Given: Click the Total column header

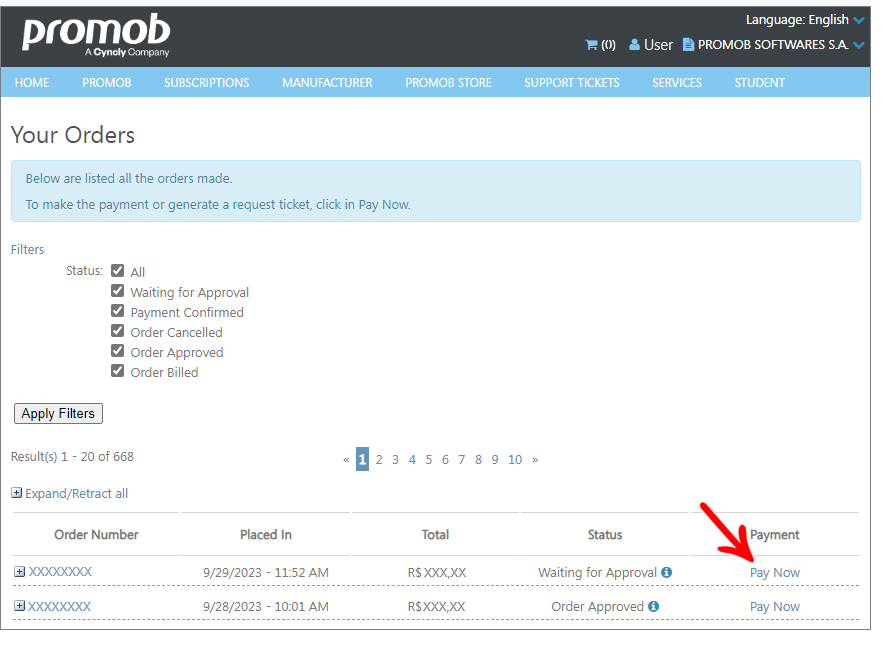Looking at the screenshot, I should [x=435, y=535].
